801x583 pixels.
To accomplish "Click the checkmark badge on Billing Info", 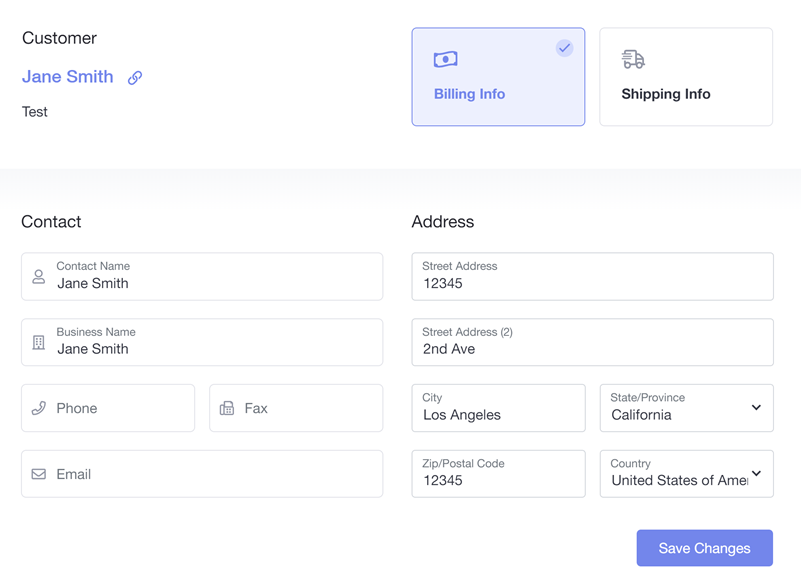I will 565,48.
